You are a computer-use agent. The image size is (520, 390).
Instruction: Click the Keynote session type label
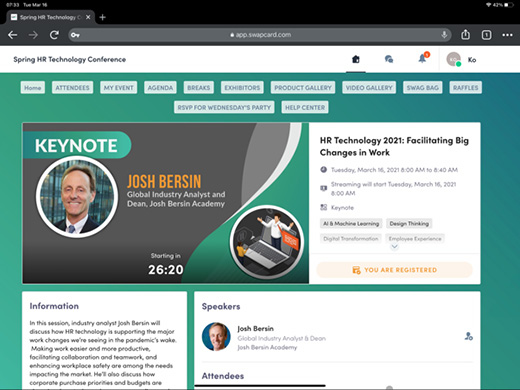(342, 208)
